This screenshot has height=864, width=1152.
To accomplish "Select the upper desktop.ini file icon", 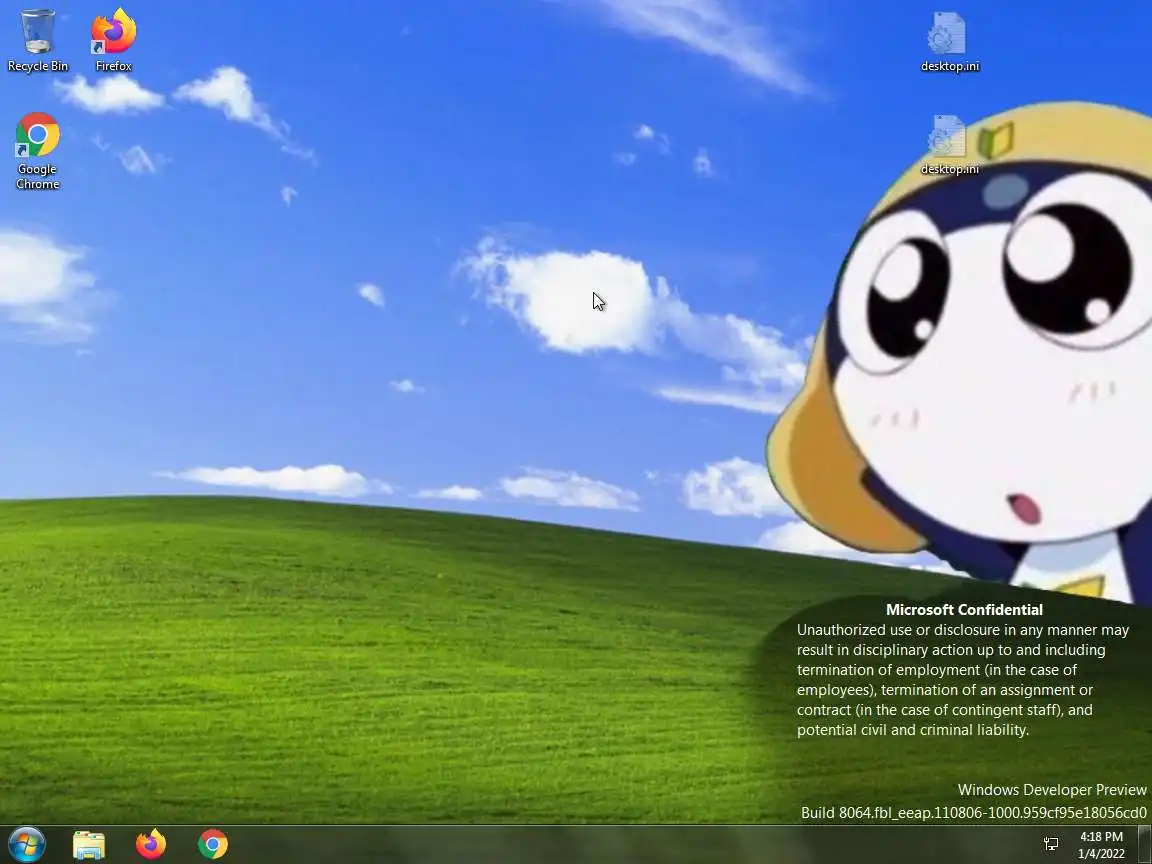I will pyautogui.click(x=949, y=41).
